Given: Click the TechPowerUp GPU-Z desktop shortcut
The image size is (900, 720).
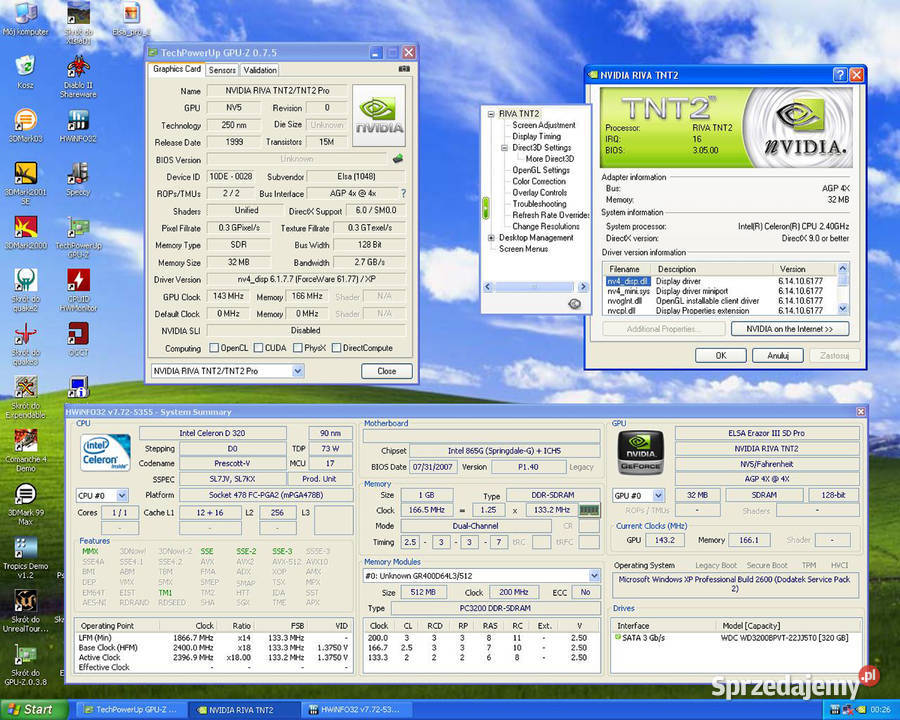Looking at the screenshot, I should [79, 237].
